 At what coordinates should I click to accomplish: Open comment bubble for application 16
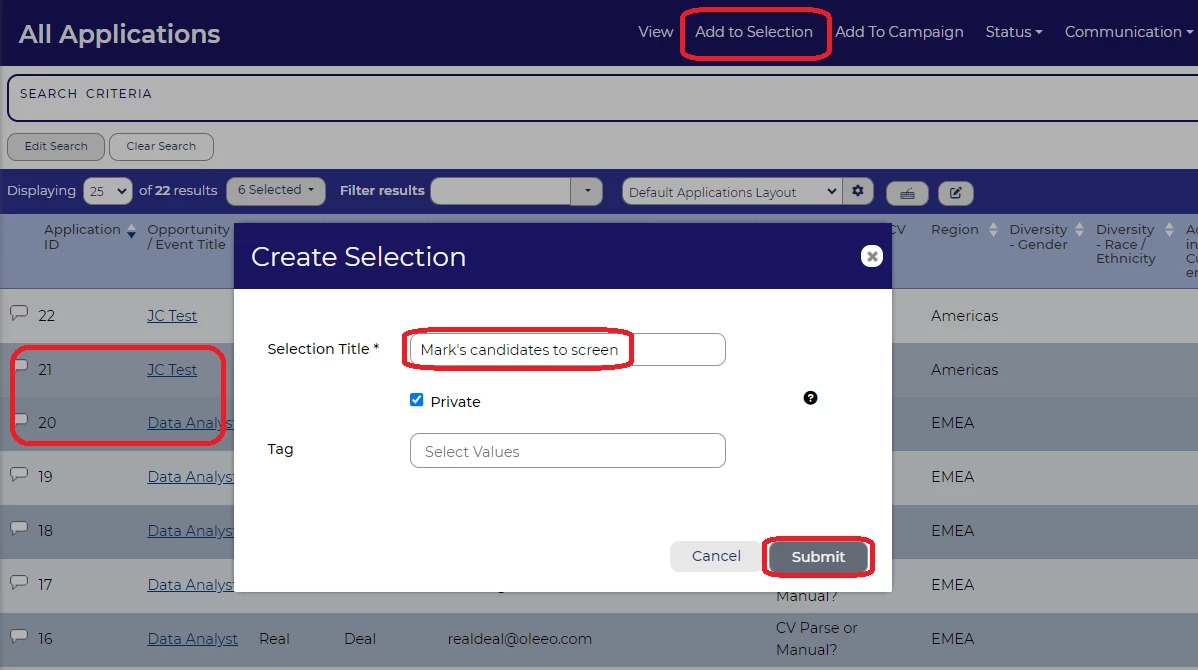tap(19, 637)
